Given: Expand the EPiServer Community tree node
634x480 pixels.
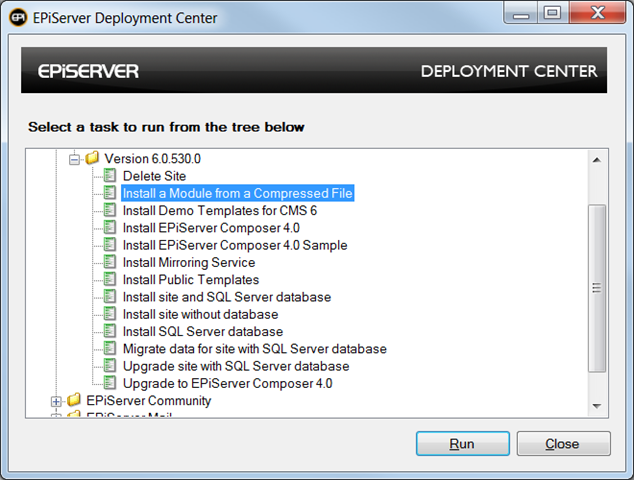Looking at the screenshot, I should tap(56, 401).
